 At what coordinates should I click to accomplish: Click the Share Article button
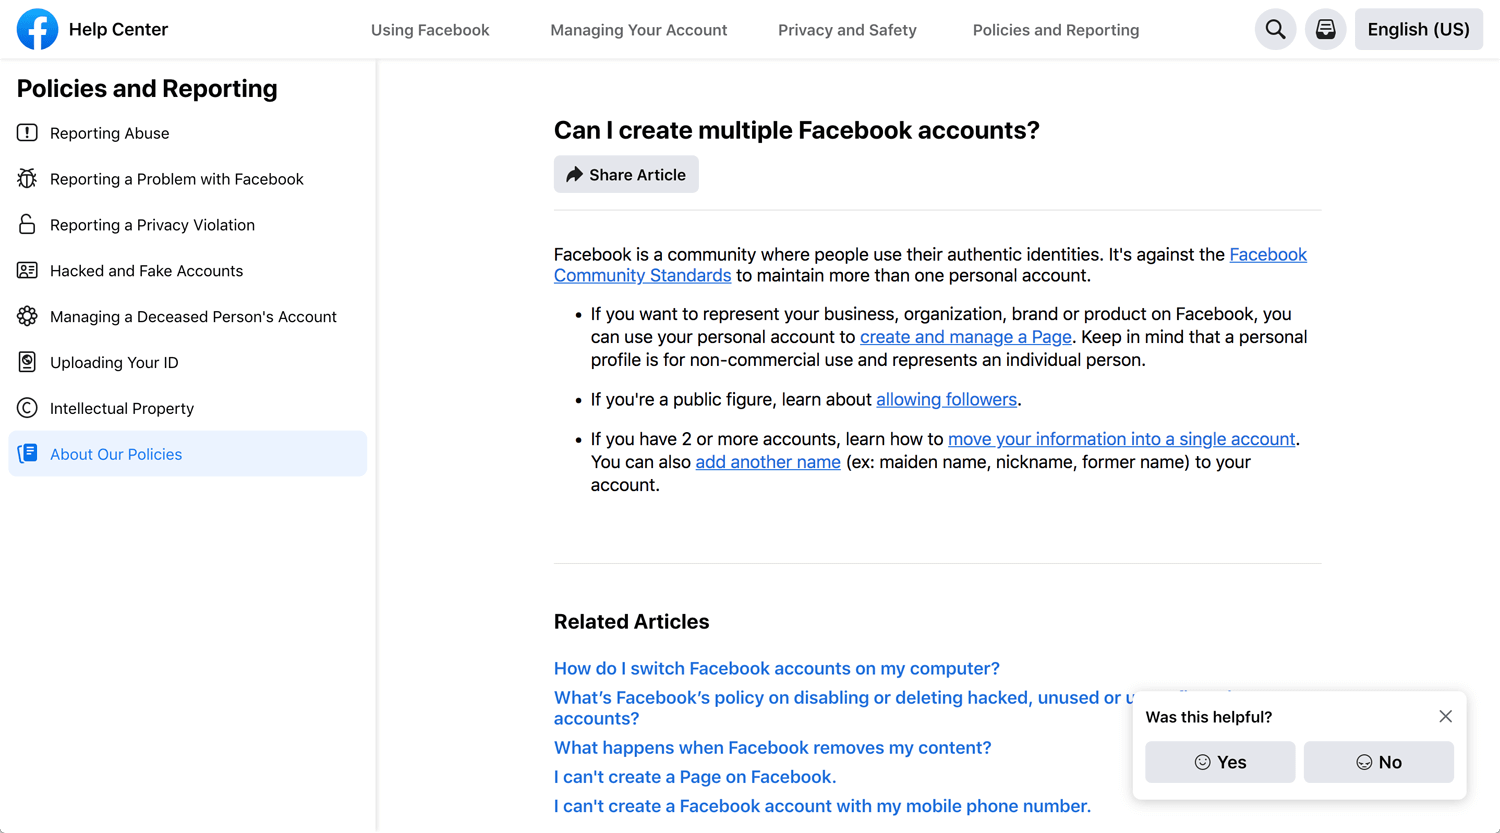(x=626, y=175)
